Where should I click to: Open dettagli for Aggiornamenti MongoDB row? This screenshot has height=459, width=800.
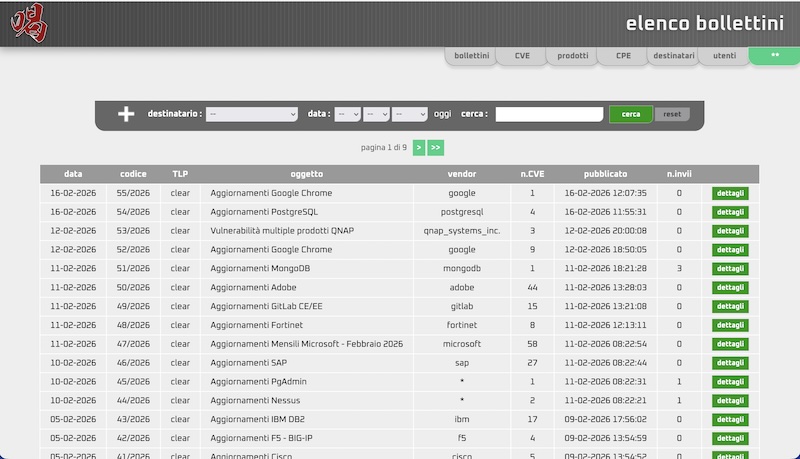[x=729, y=268]
